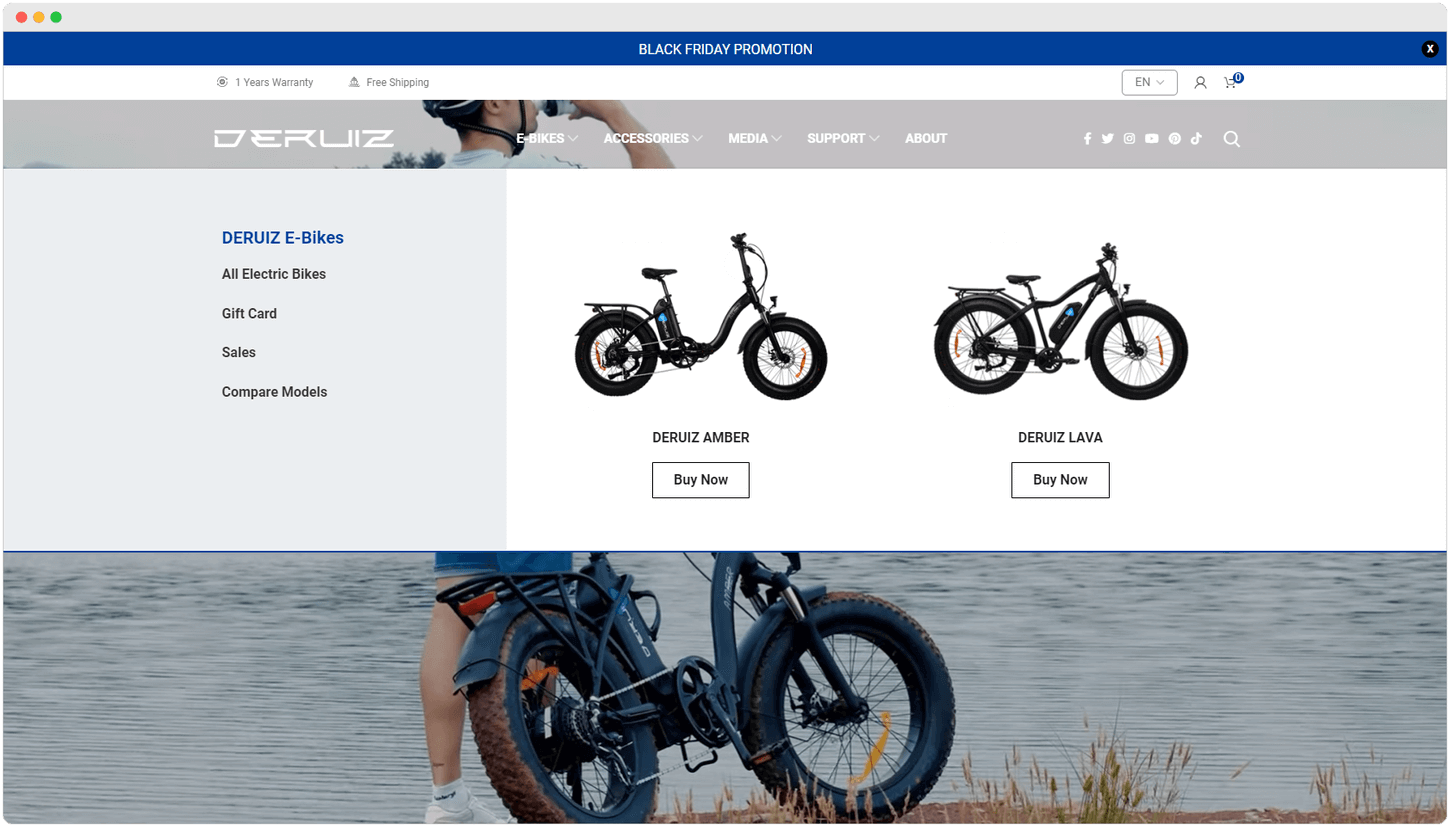Expand the SUPPORT navigation menu
1450x827 pixels.
point(843,138)
